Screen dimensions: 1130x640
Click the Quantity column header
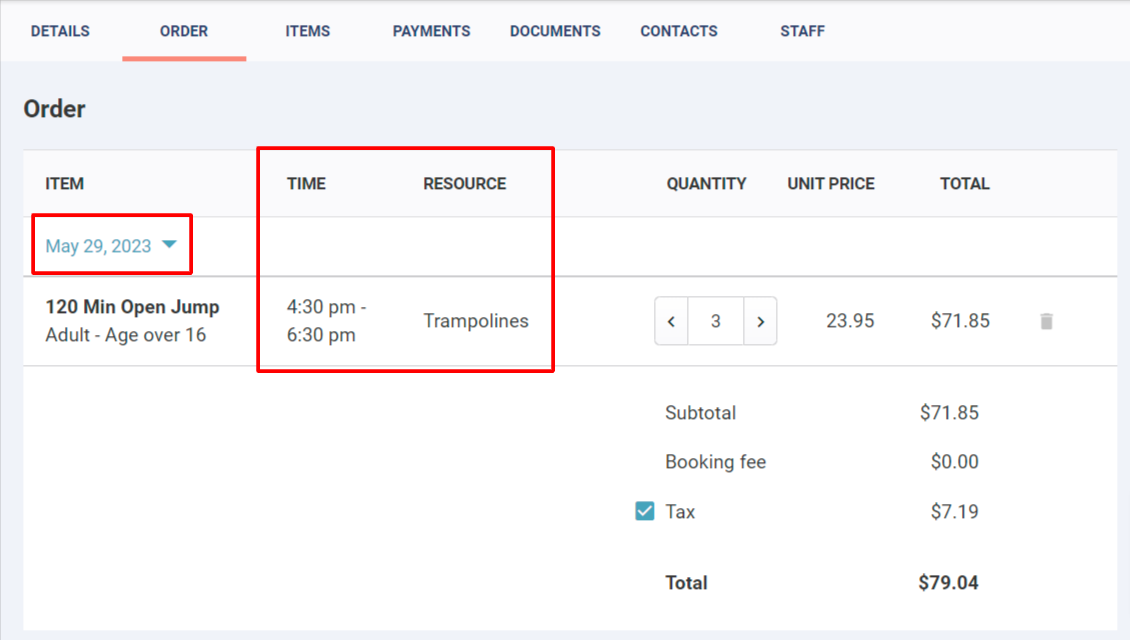coord(706,184)
